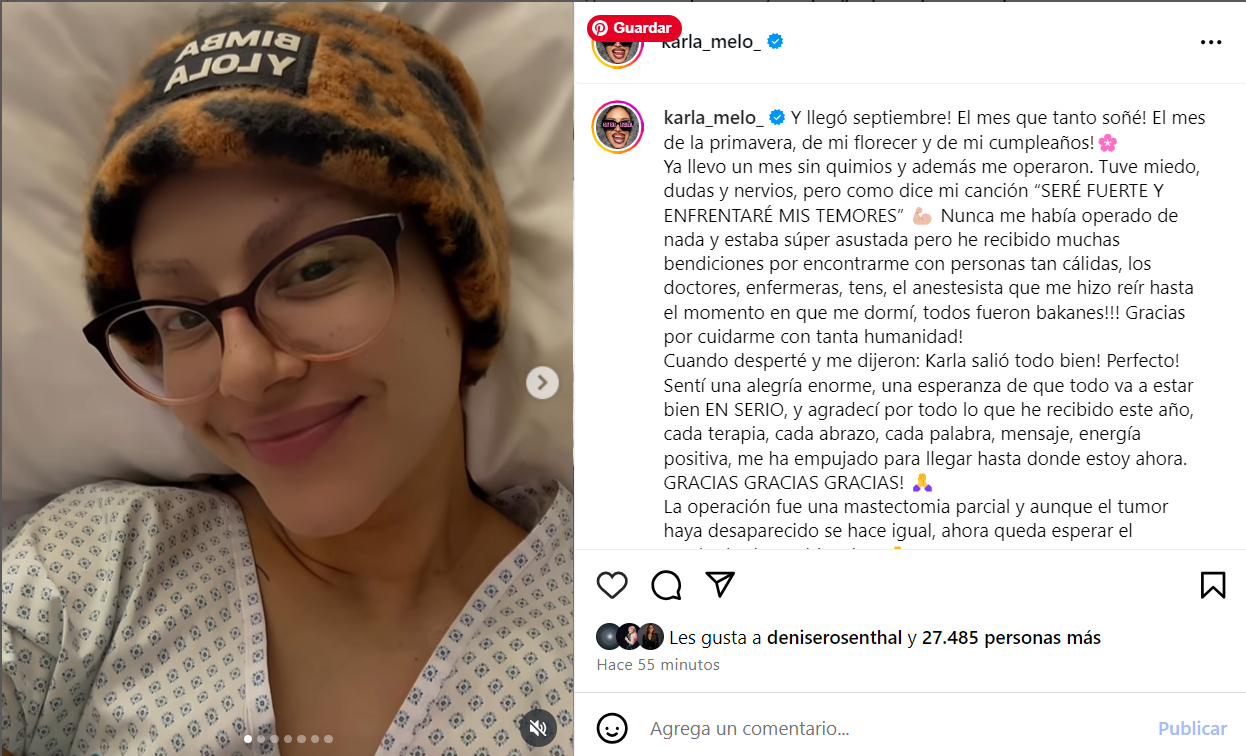Like the post with heart icon

(612, 585)
